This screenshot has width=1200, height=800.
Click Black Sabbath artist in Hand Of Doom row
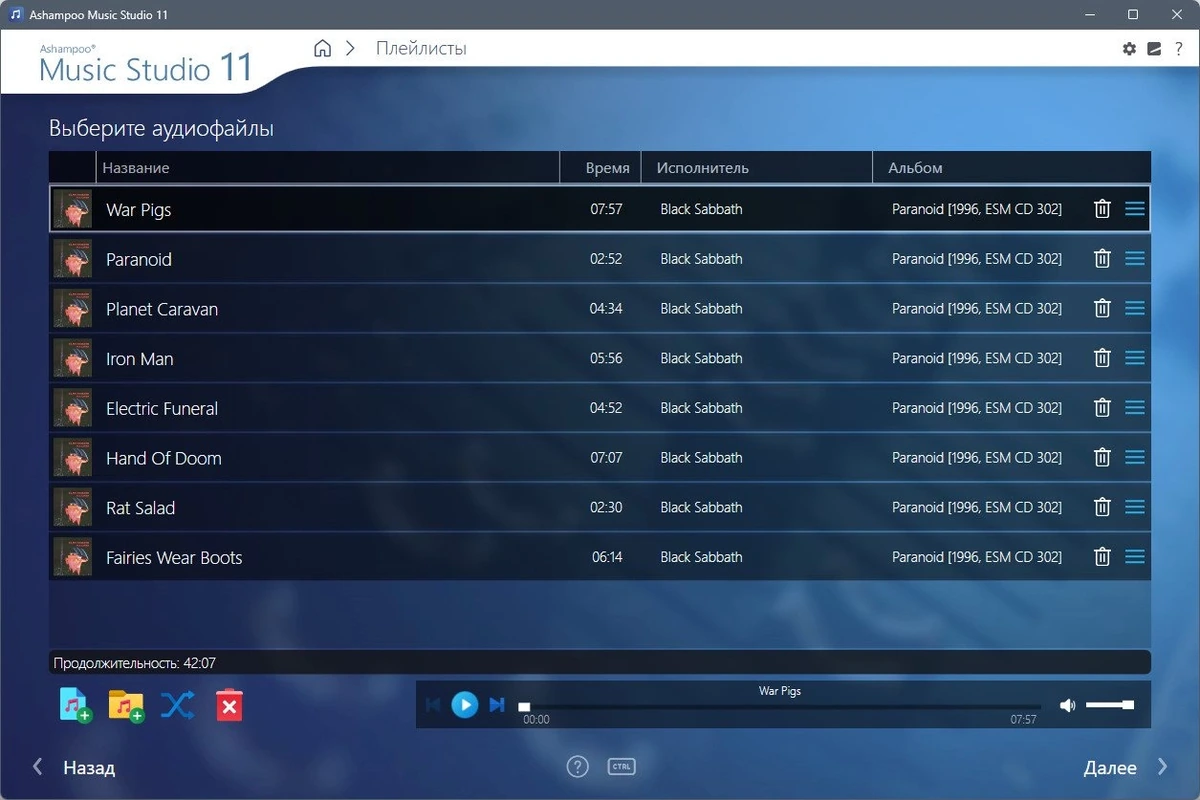701,457
